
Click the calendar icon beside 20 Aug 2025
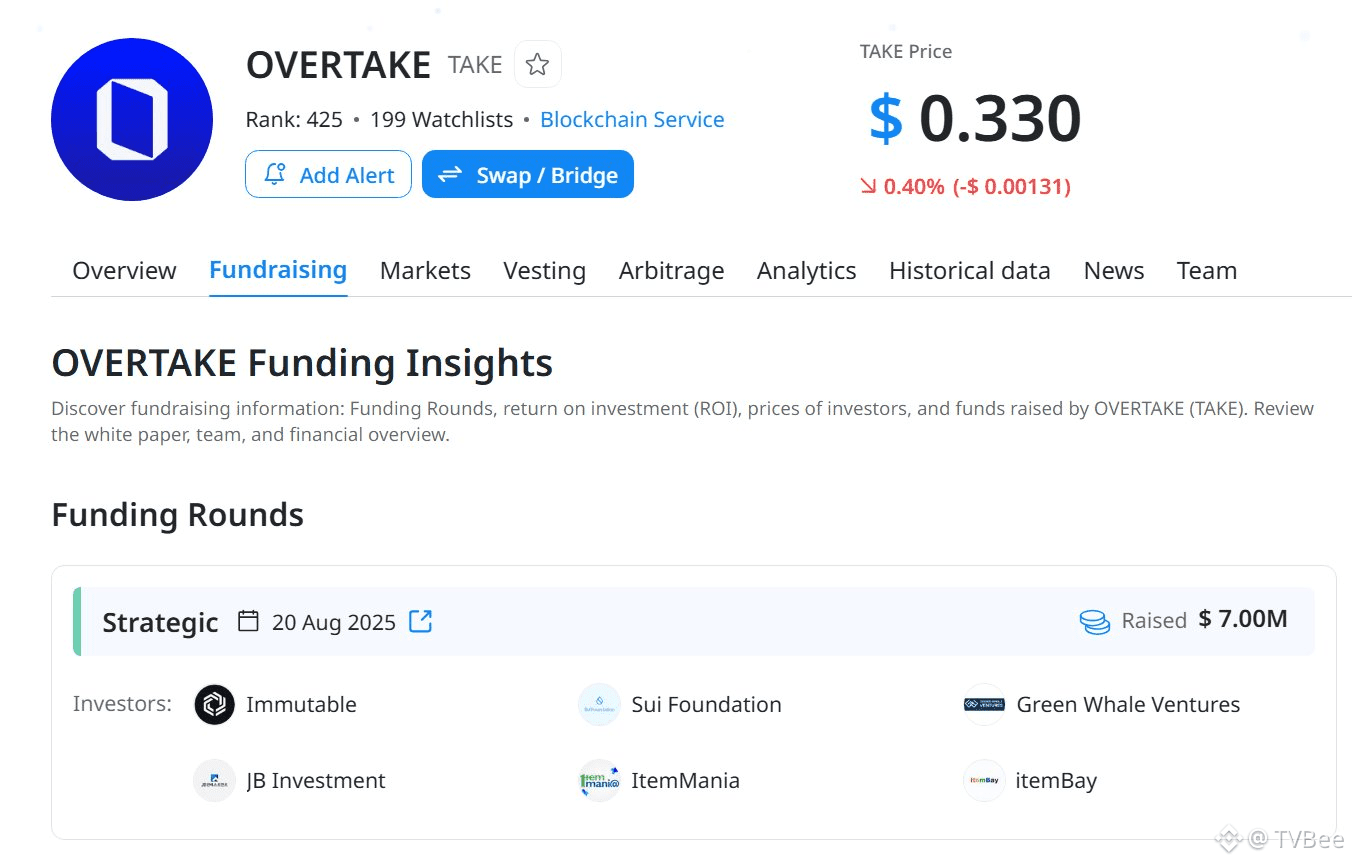click(247, 621)
